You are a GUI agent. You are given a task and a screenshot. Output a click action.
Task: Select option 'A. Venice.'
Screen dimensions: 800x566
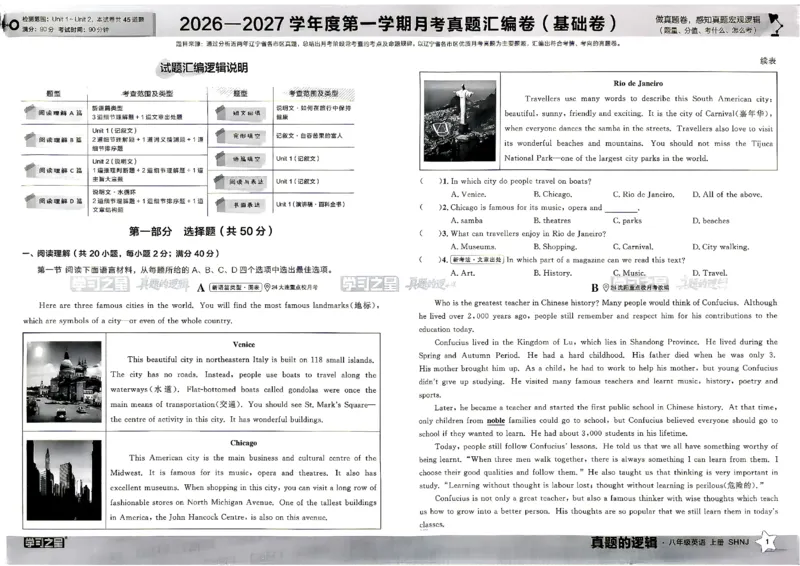[468, 194]
